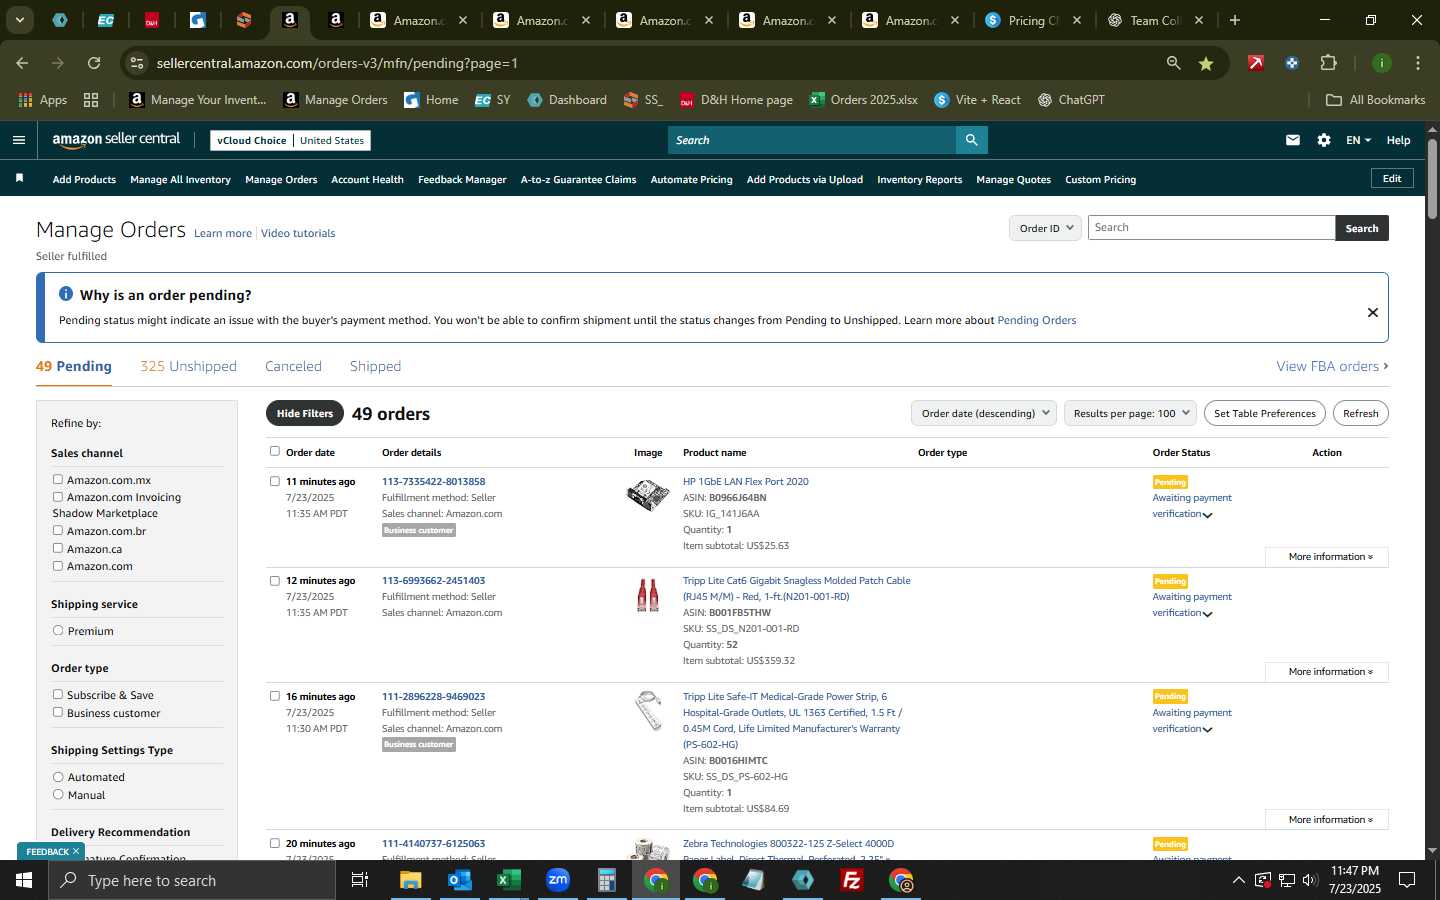Viewport: 1440px width, 900px height.
Task: Check the Amazon.ca sales channel box
Action: click(x=58, y=549)
